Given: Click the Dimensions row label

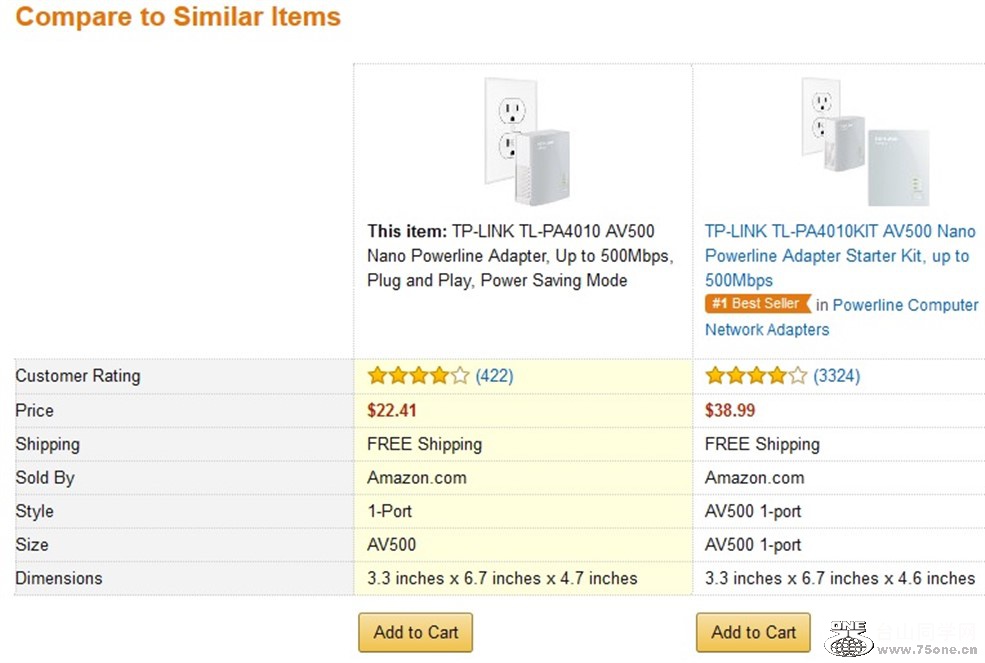Looking at the screenshot, I should pos(59,578).
